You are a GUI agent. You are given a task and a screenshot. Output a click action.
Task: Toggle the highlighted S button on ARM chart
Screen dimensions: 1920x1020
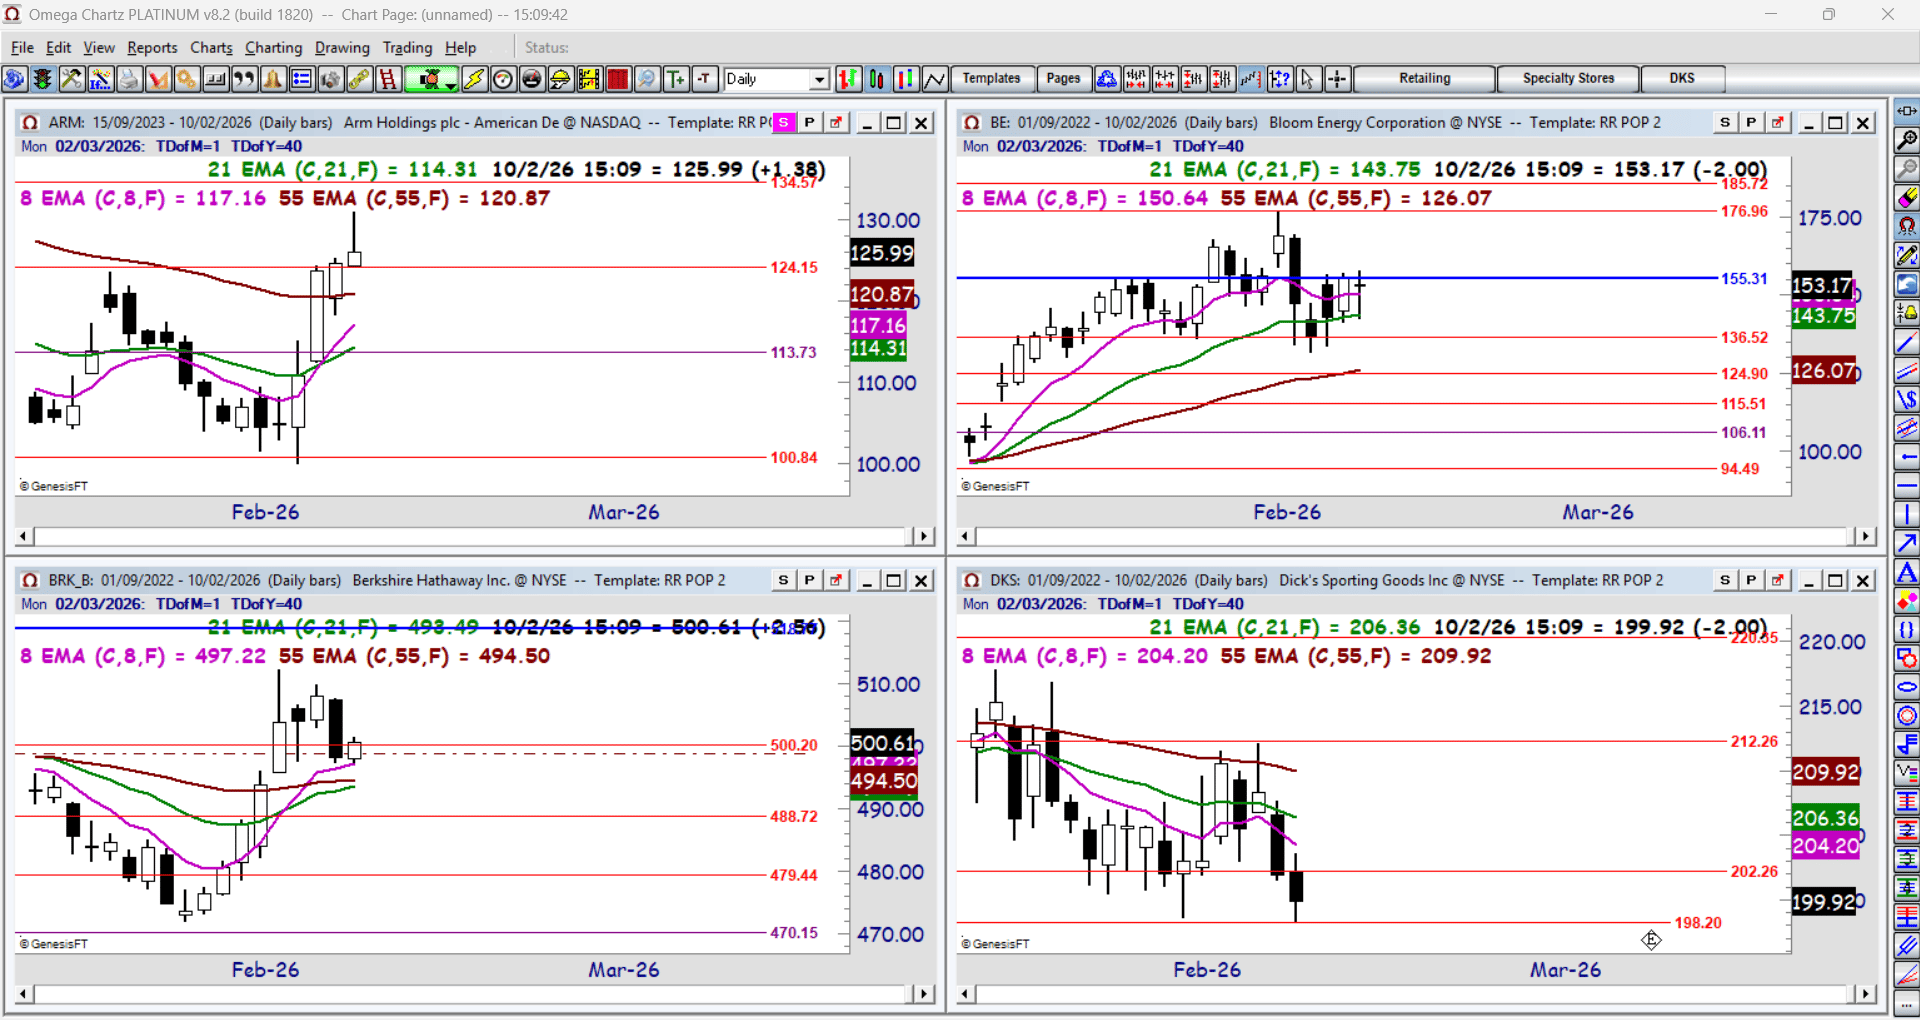pyautogui.click(x=784, y=123)
